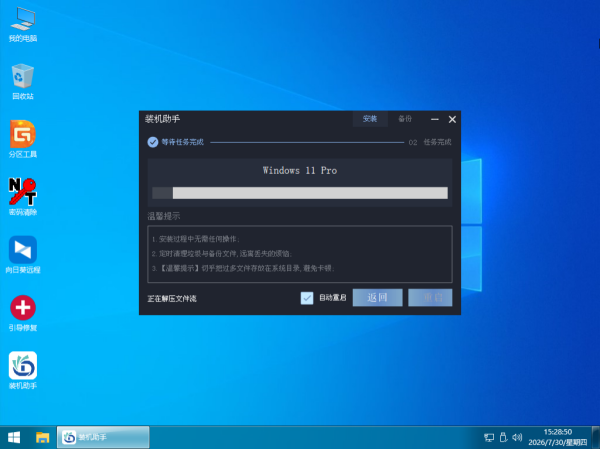Open the 我的电脑 desktop icon
Viewport: 600px width, 449px height.
point(23,24)
